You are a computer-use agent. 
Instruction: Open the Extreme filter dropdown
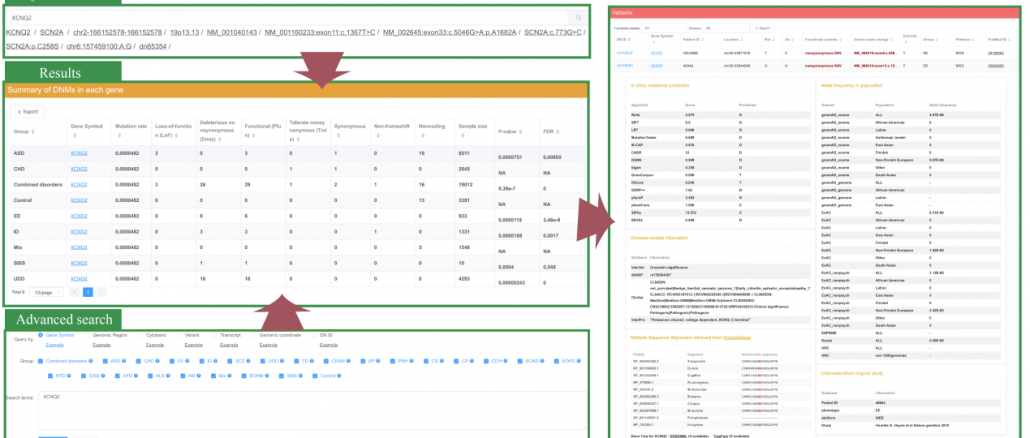pos(725,28)
